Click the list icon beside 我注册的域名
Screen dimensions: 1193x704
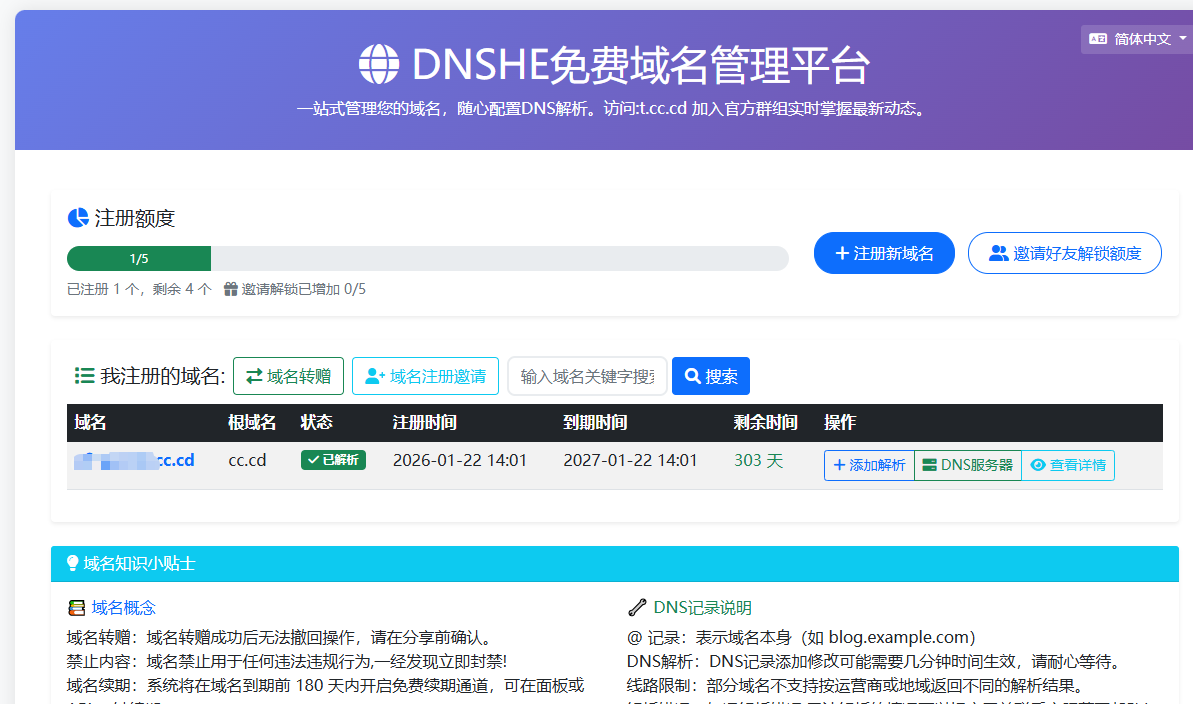click(84, 376)
